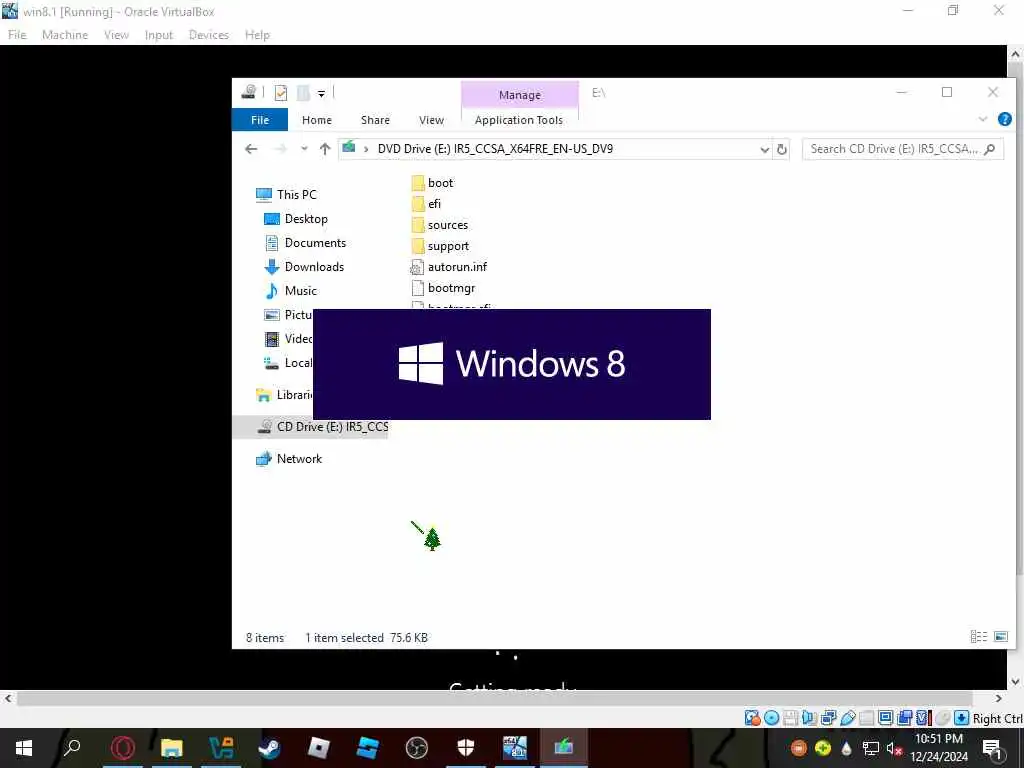Click the blue File tab in Explorer
The width and height of the screenshot is (1024, 768).
click(x=260, y=120)
